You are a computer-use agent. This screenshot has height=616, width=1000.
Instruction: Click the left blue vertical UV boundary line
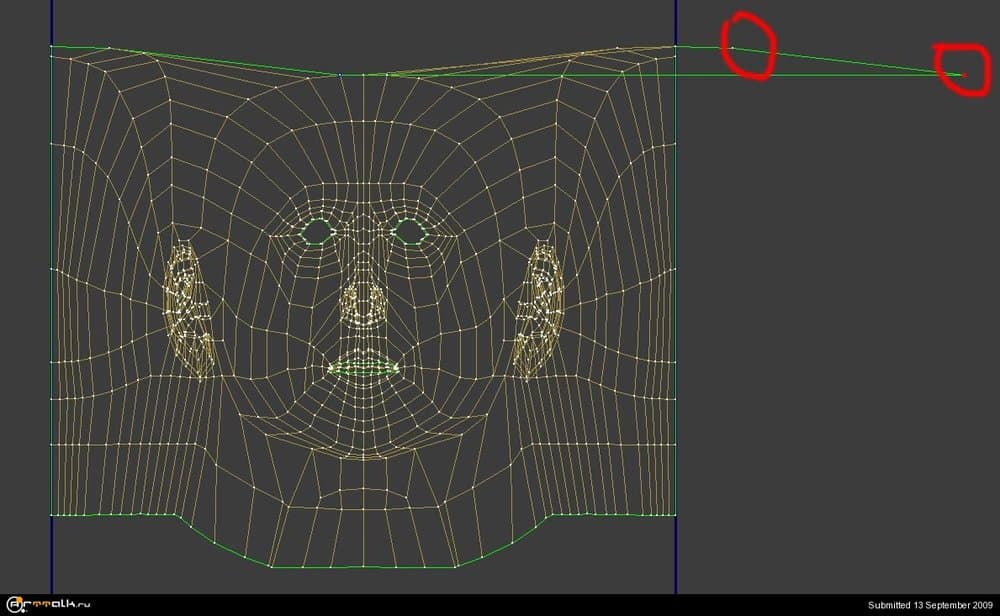[51, 300]
